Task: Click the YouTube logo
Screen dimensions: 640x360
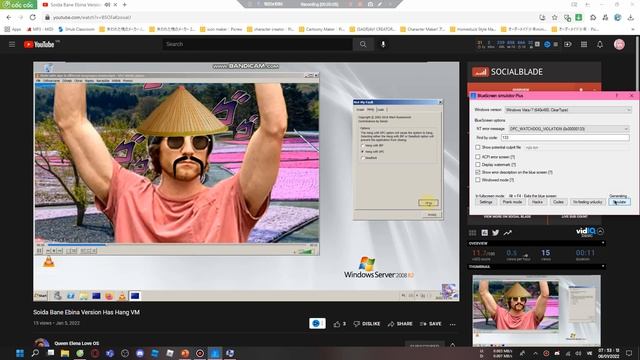Action: click(39, 44)
